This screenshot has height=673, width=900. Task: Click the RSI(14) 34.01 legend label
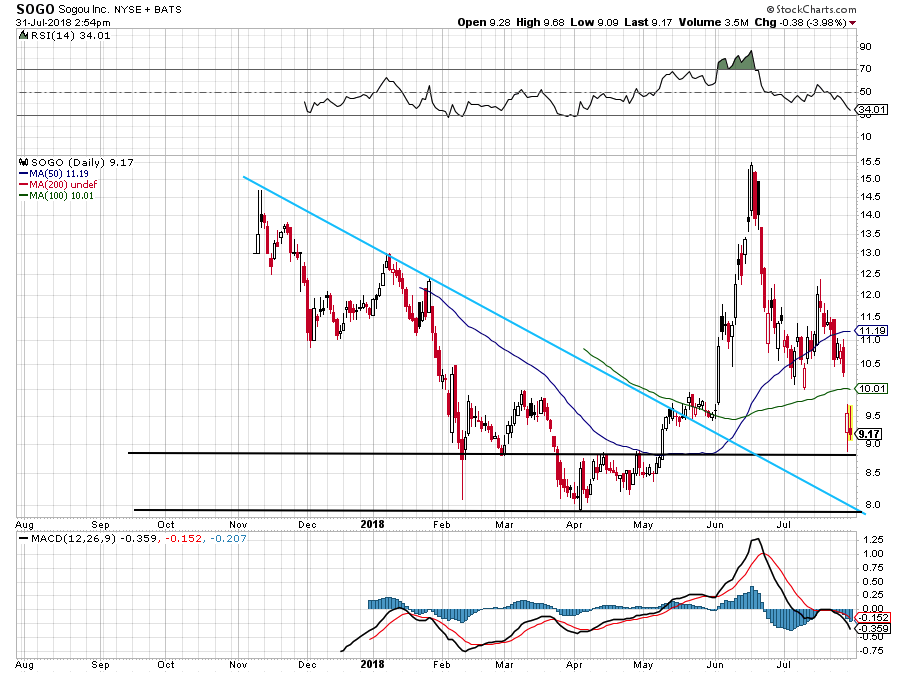pyautogui.click(x=70, y=35)
